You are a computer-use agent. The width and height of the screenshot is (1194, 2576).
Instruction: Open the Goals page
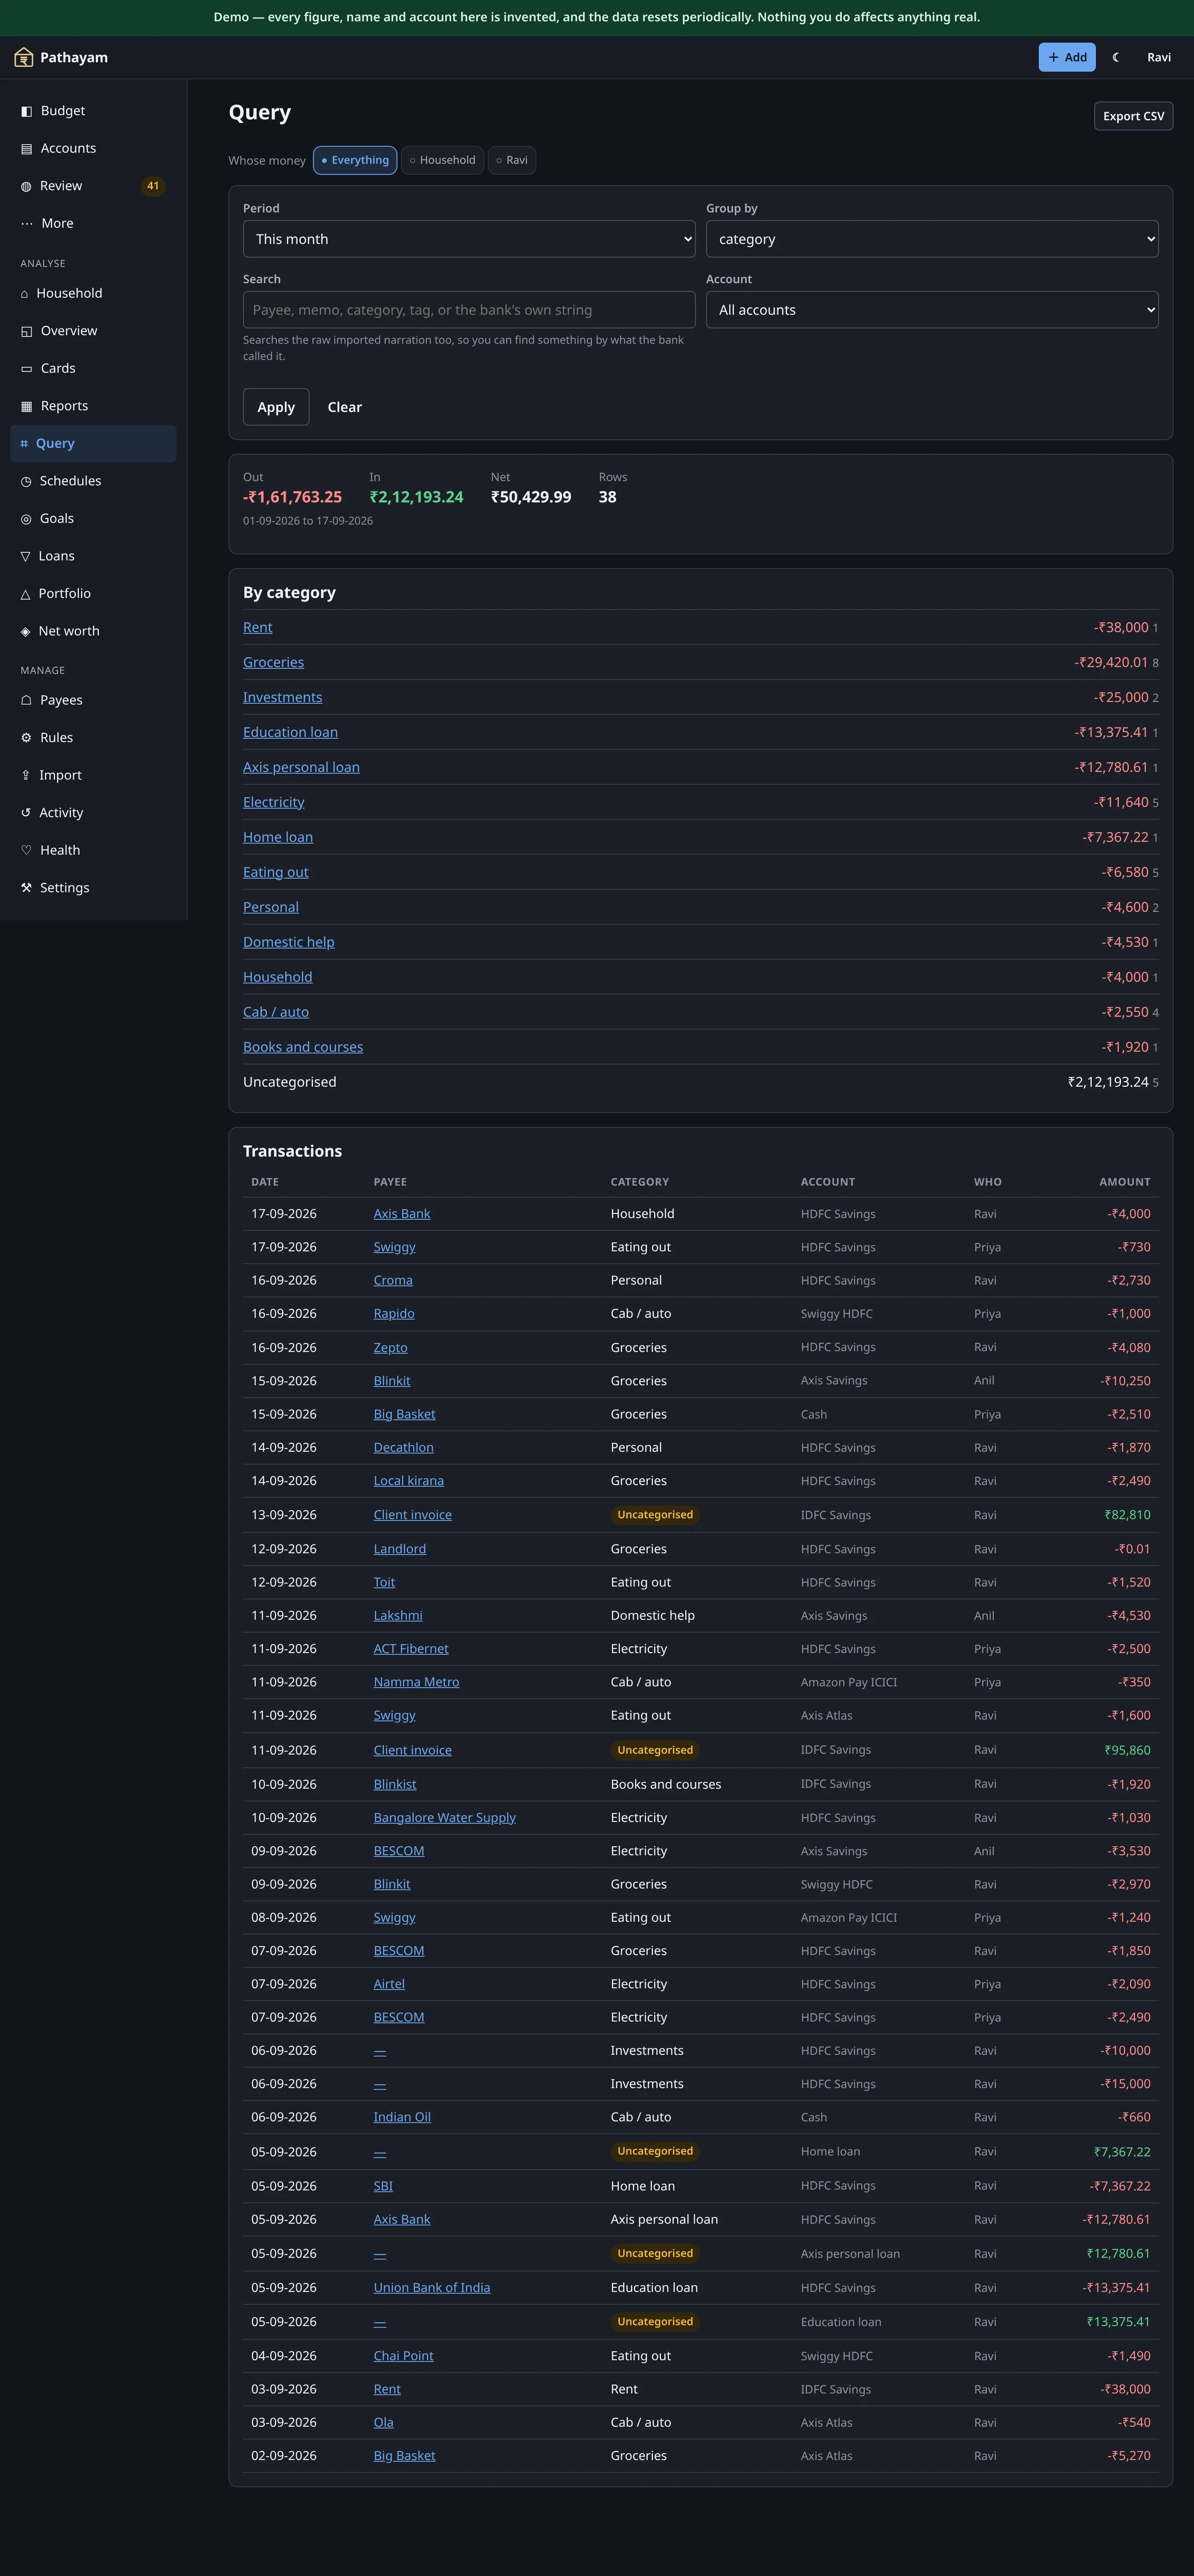[93, 518]
